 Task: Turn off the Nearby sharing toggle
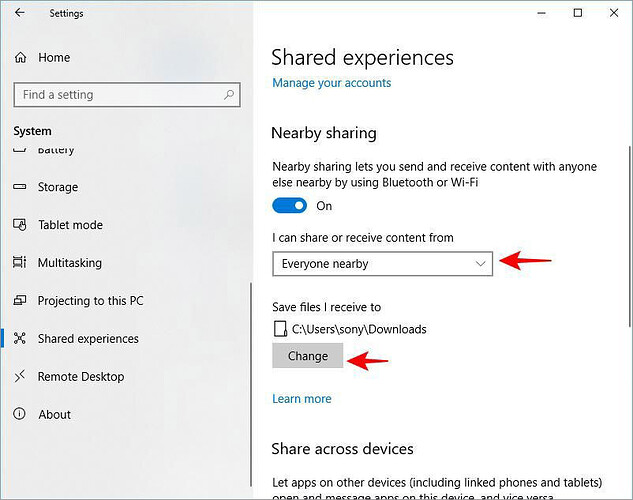pos(289,206)
